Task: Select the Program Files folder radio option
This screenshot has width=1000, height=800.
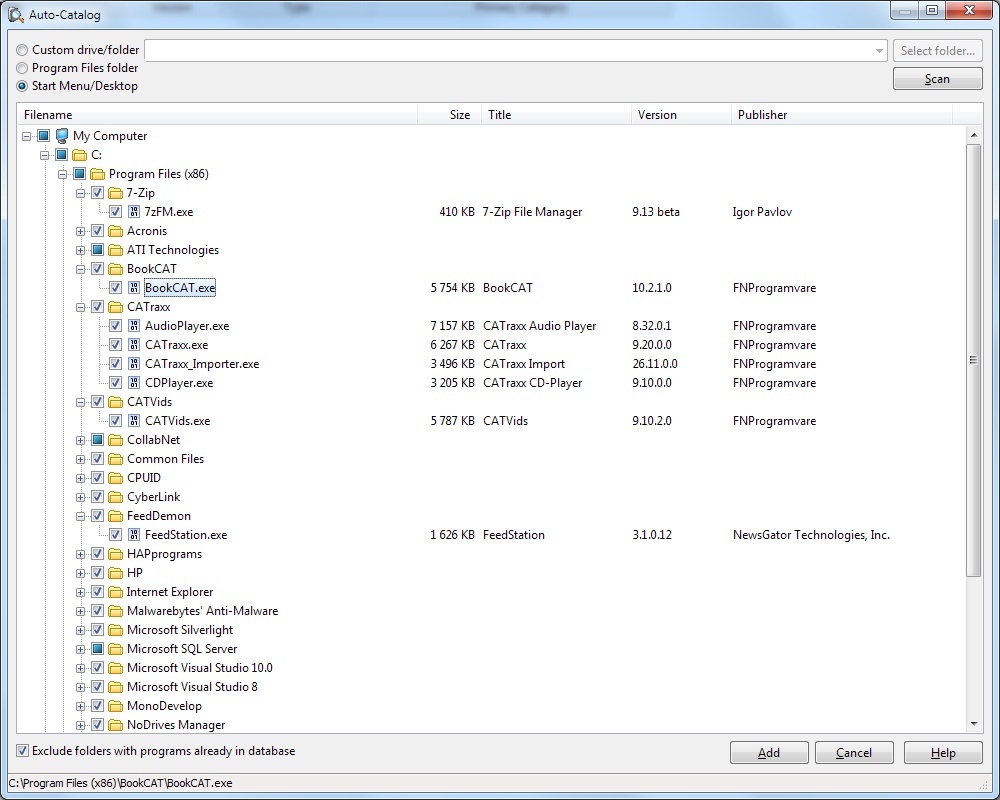Action: coord(22,68)
